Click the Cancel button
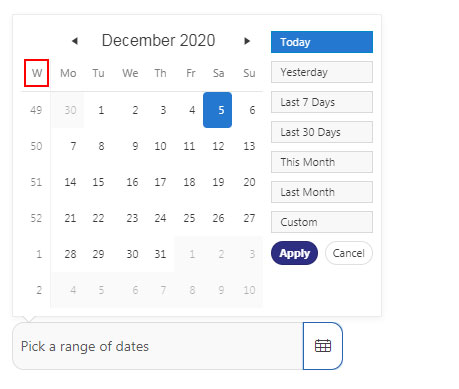This screenshot has height=389, width=459. click(x=349, y=253)
